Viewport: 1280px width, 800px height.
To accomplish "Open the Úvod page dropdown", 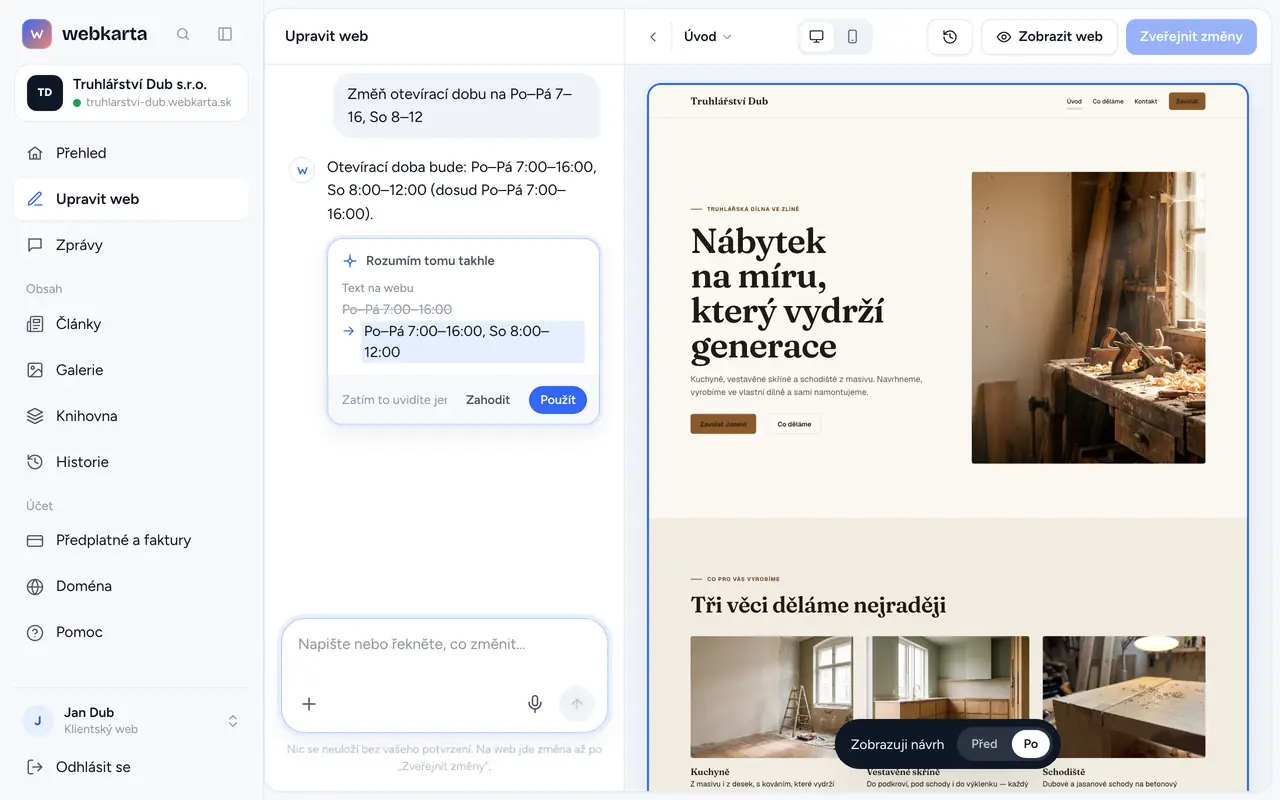I will pos(708,37).
